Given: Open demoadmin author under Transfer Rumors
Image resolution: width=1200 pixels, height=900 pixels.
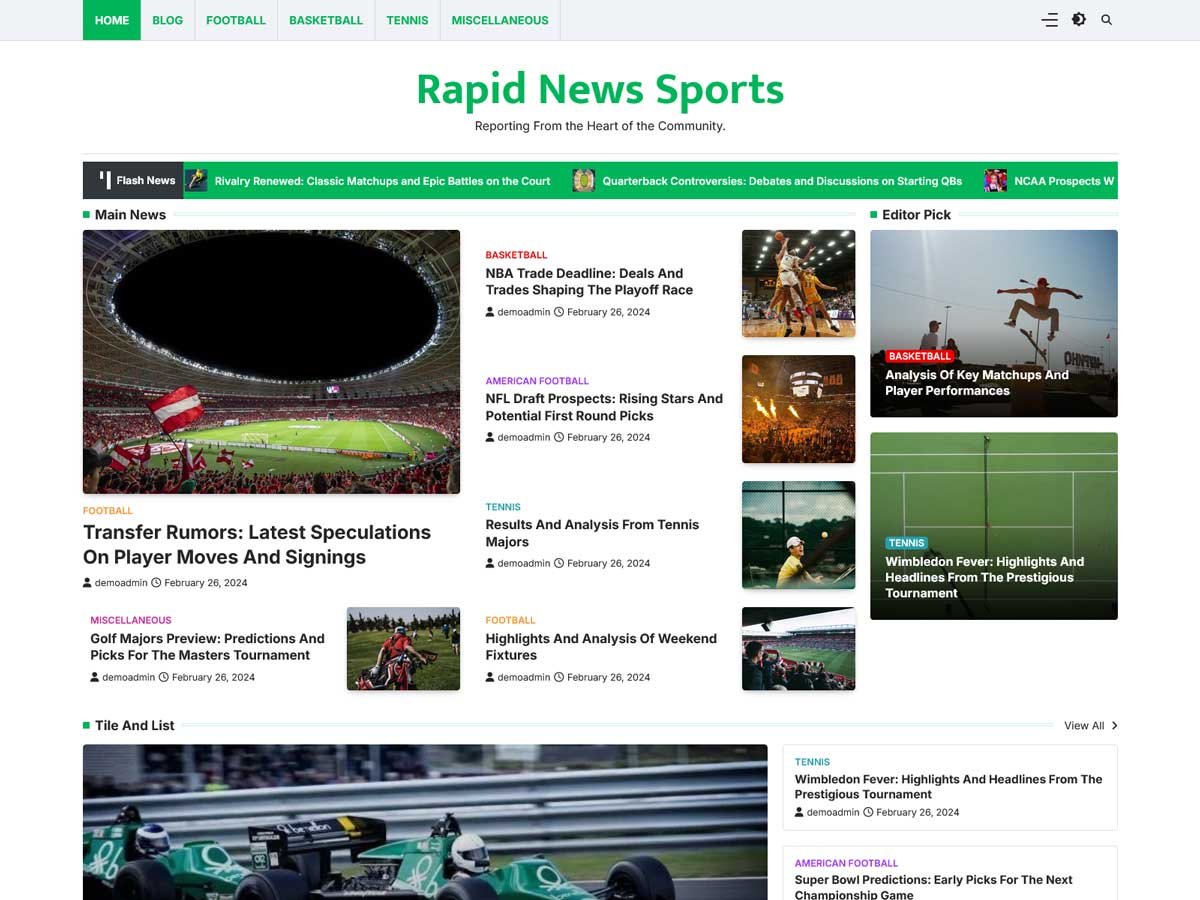Looking at the screenshot, I should pos(121,583).
